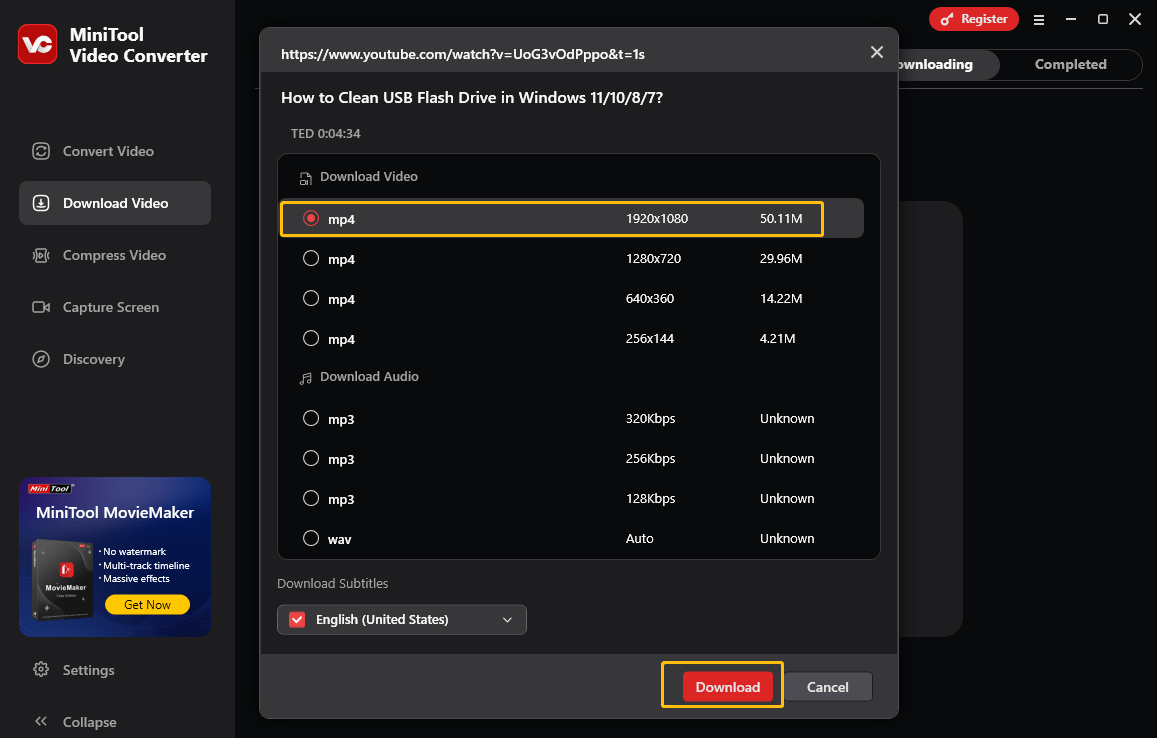Click the 50.11M file size value

coord(781,218)
